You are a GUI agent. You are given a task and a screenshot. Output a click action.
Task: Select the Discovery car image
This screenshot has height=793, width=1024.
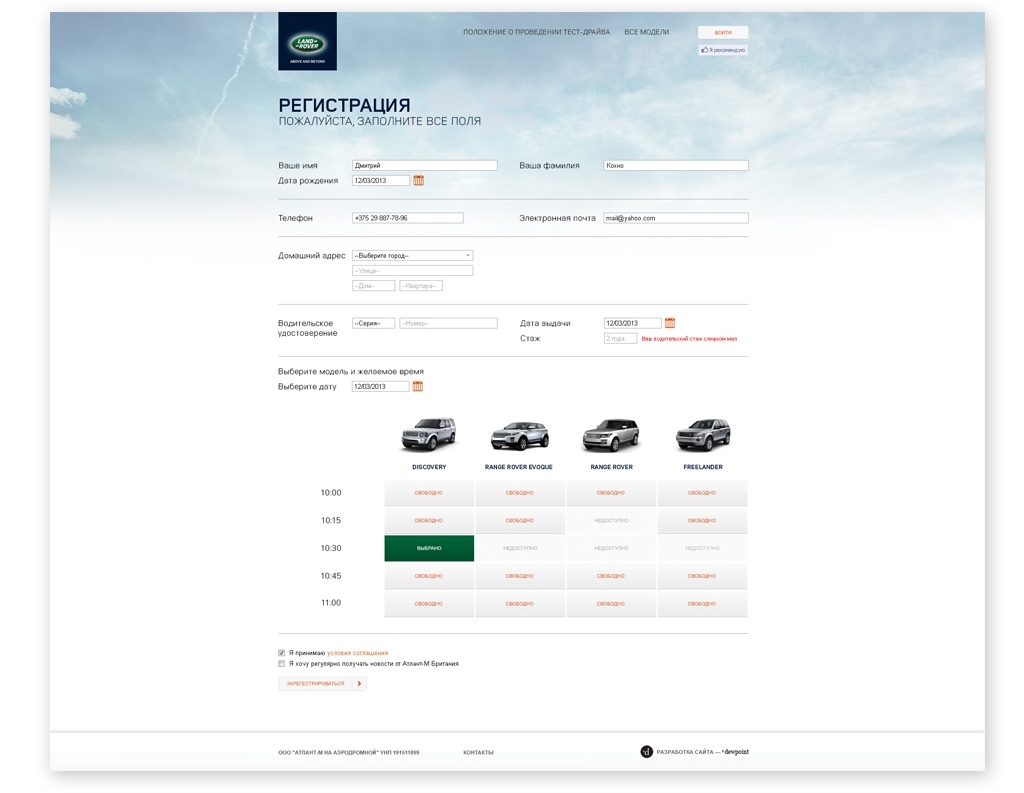pos(429,434)
